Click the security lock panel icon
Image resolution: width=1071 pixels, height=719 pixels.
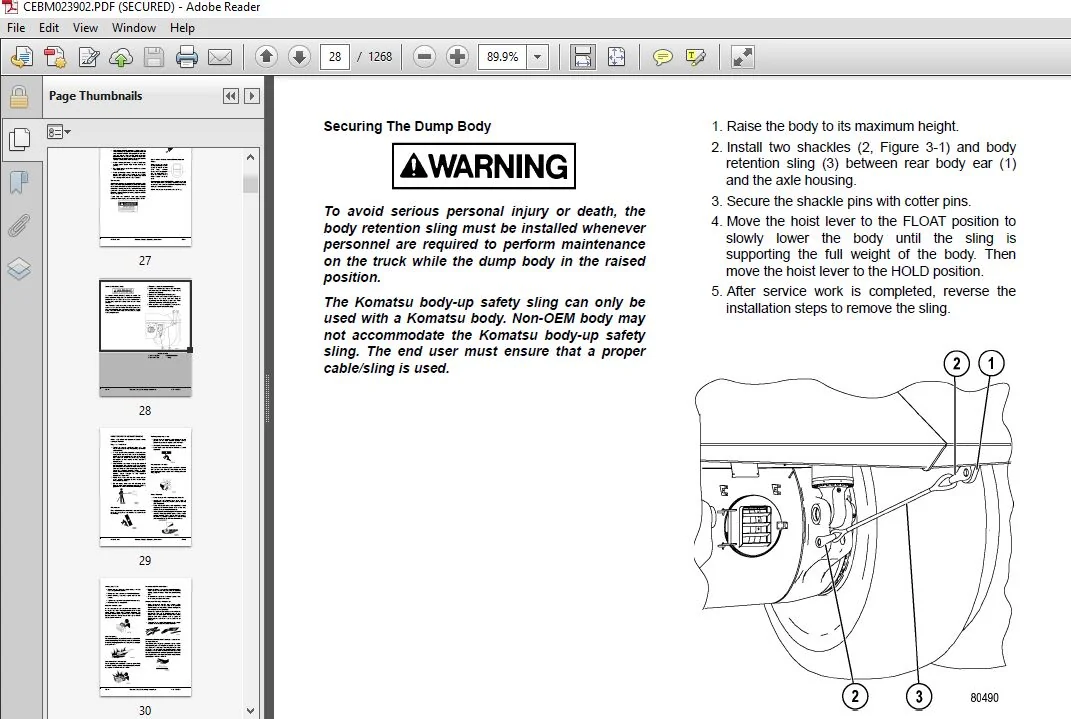point(18,98)
